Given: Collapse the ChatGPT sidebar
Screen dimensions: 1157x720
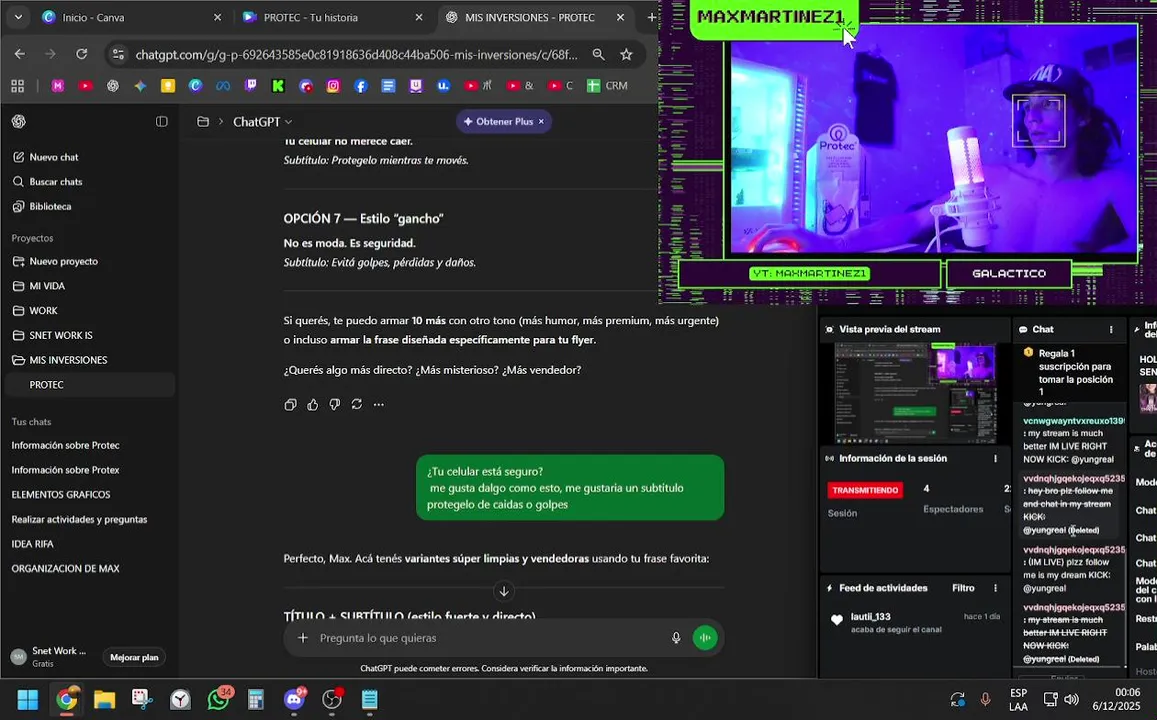Looking at the screenshot, I should click(162, 122).
